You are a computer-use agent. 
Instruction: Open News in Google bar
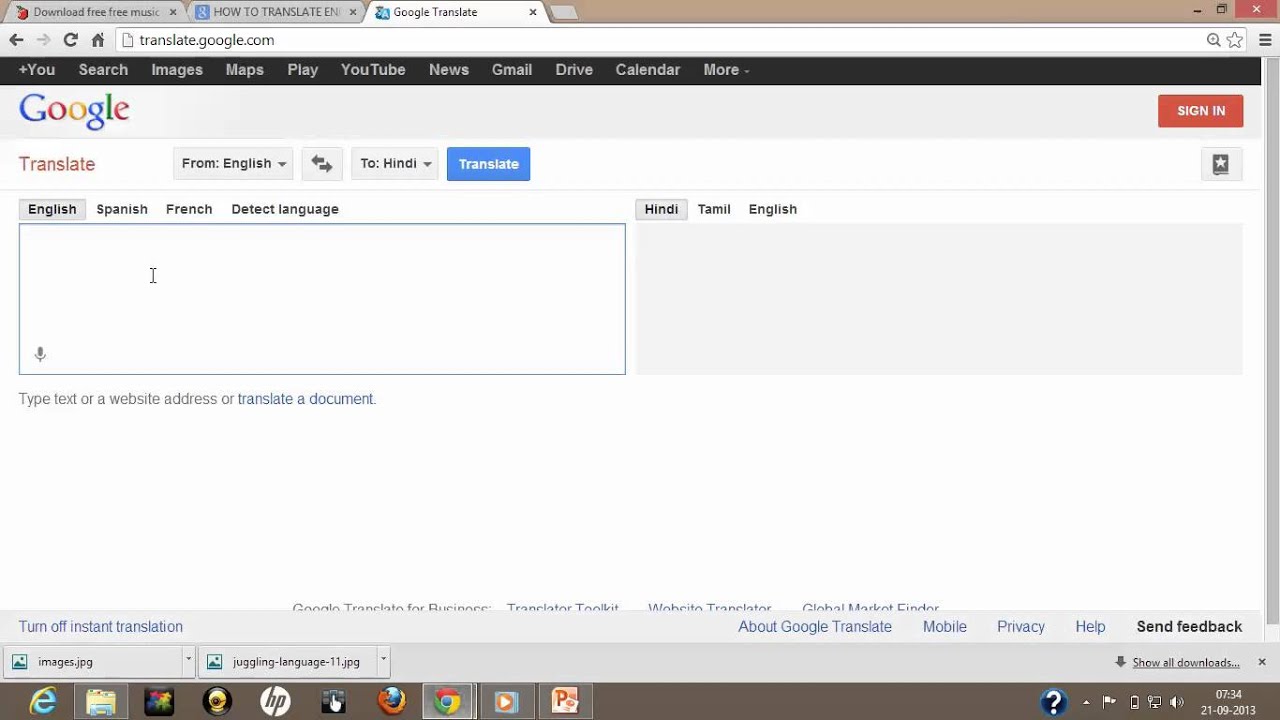tap(449, 70)
